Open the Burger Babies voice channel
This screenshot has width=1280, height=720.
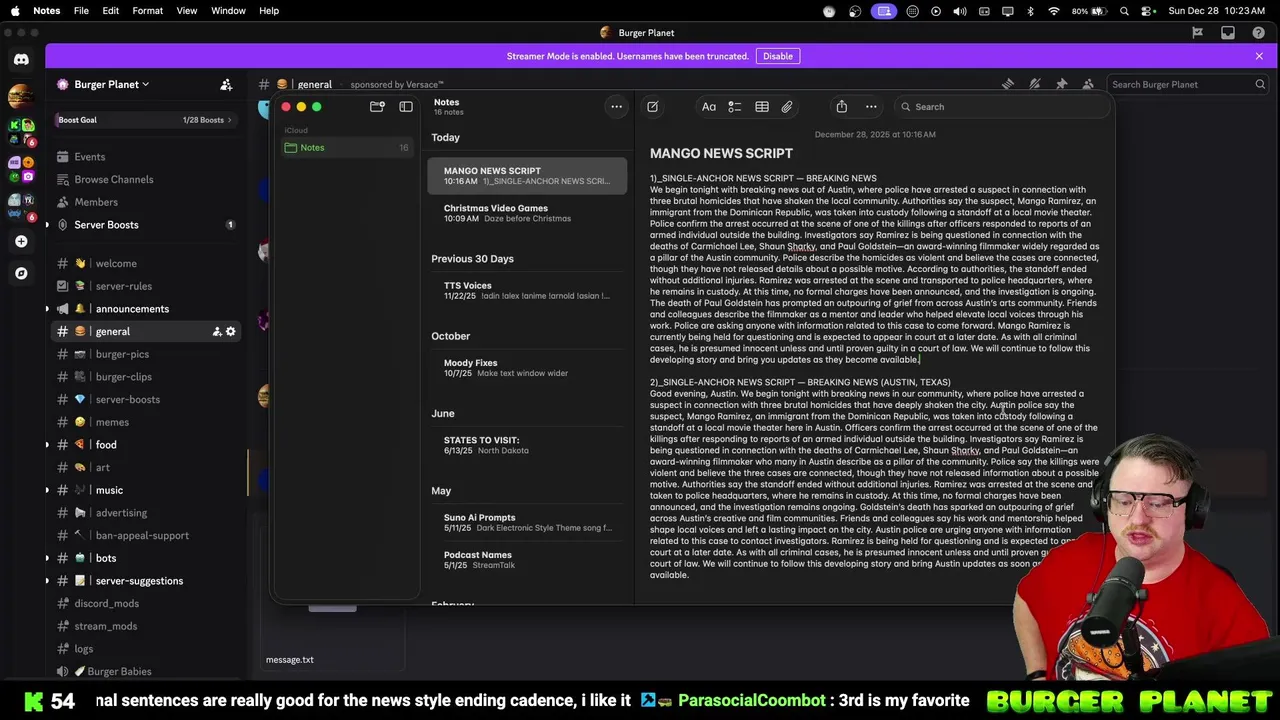coord(144,672)
